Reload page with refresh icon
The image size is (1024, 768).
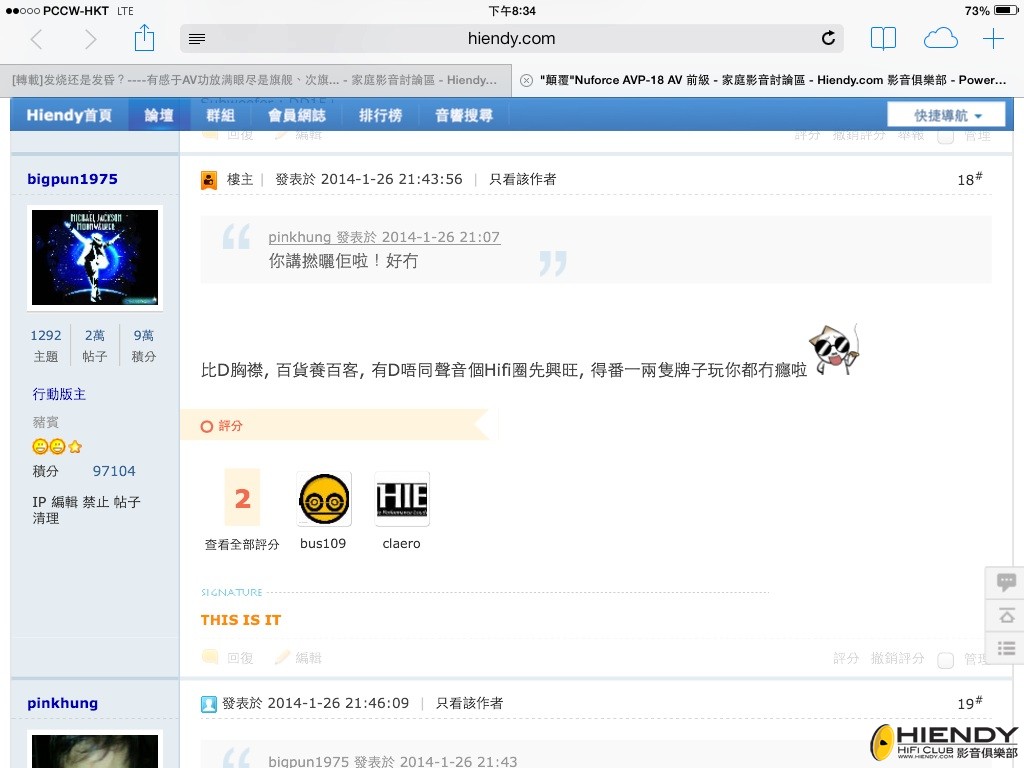tap(828, 39)
